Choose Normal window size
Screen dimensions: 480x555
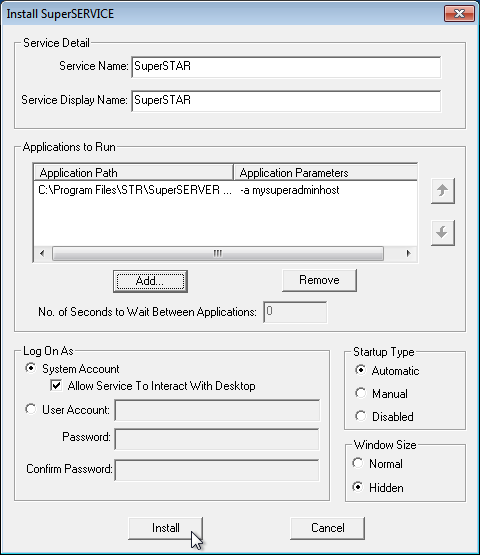click(x=358, y=463)
